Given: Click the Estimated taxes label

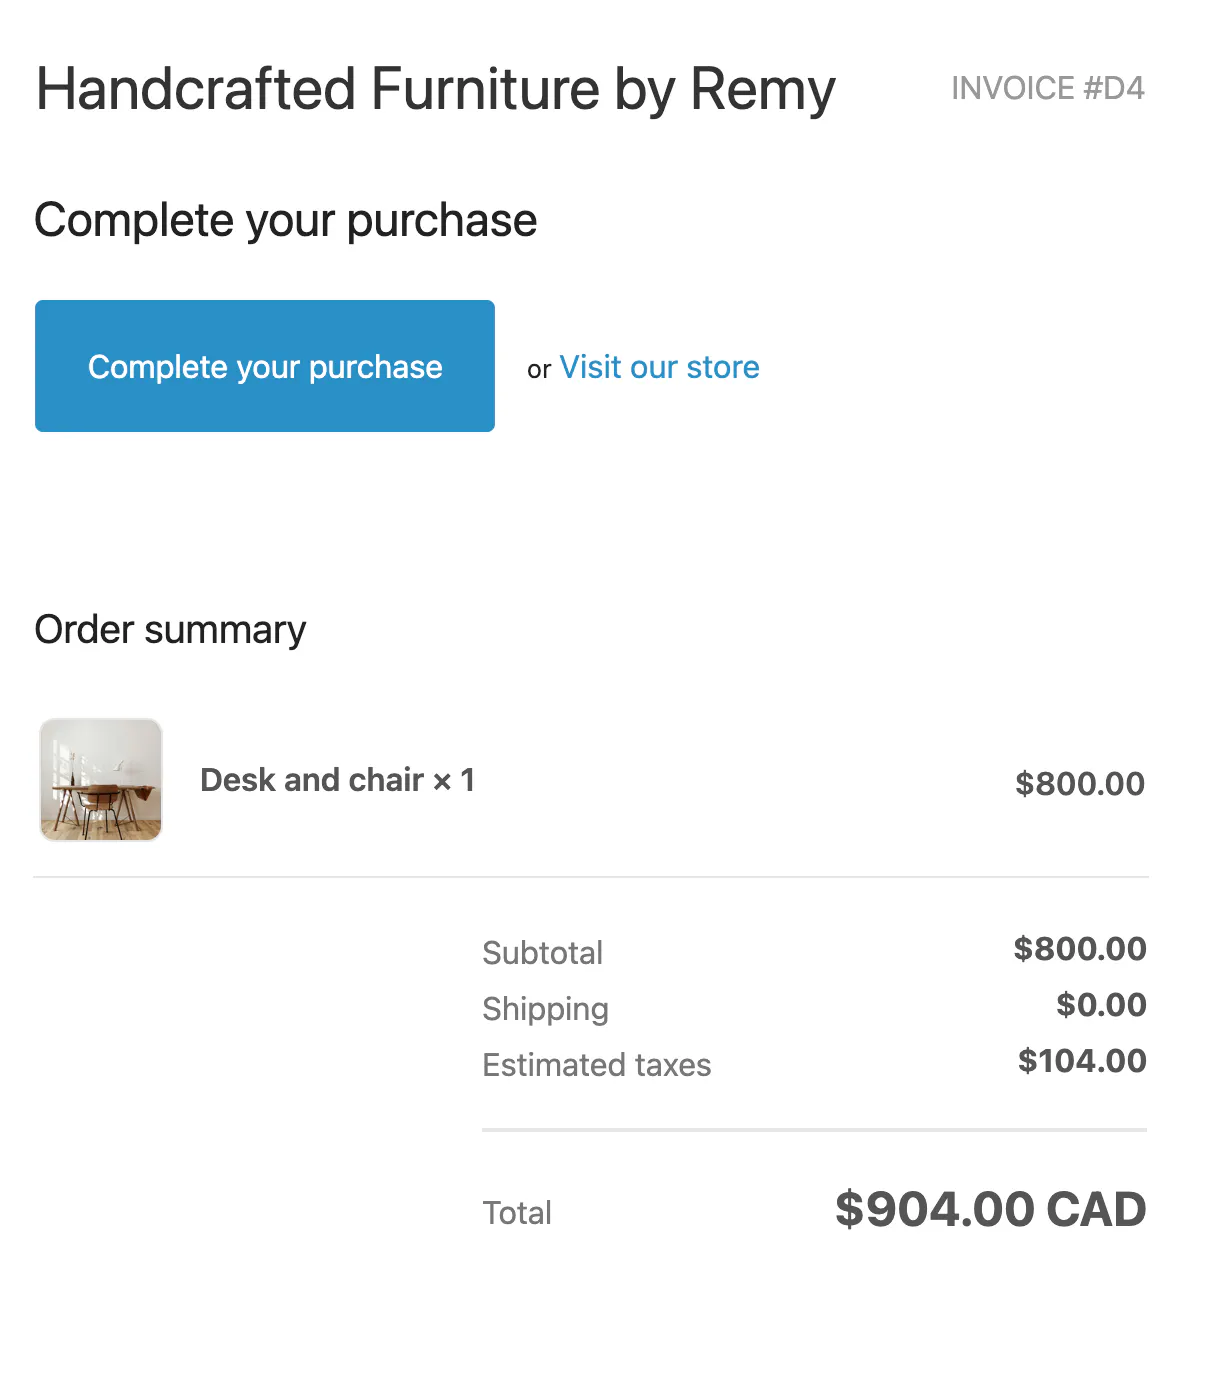Looking at the screenshot, I should click(x=596, y=1065).
